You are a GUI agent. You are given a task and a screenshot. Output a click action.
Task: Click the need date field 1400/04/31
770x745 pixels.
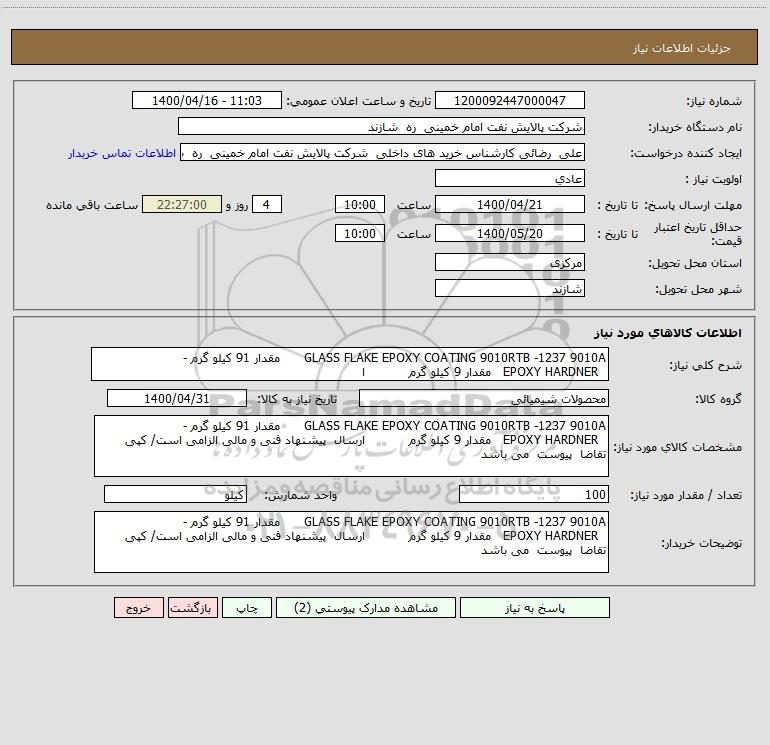177,398
